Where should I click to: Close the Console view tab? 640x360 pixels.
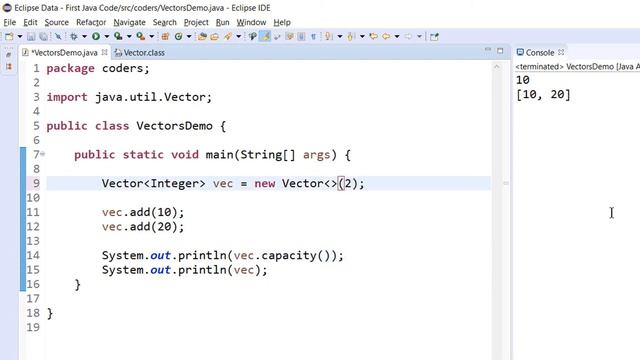(x=561, y=52)
